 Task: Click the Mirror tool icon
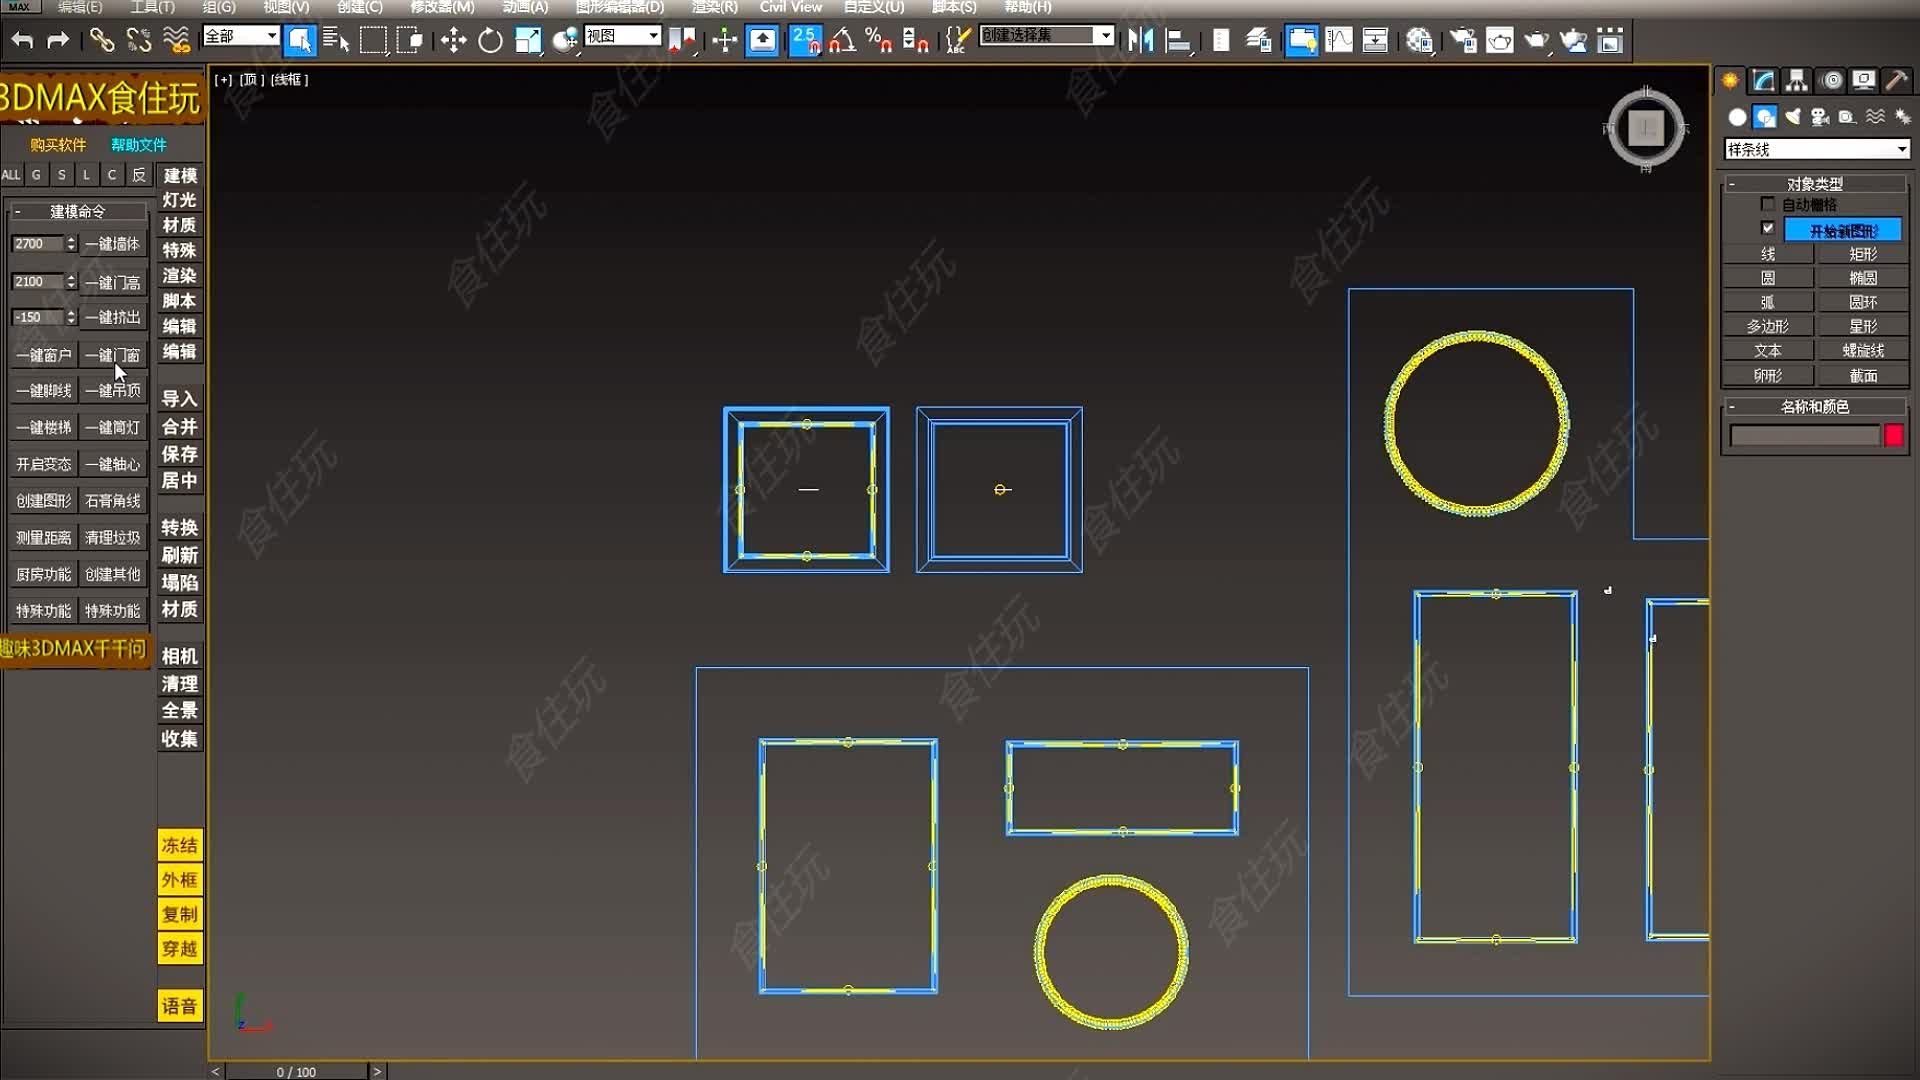pyautogui.click(x=1140, y=40)
